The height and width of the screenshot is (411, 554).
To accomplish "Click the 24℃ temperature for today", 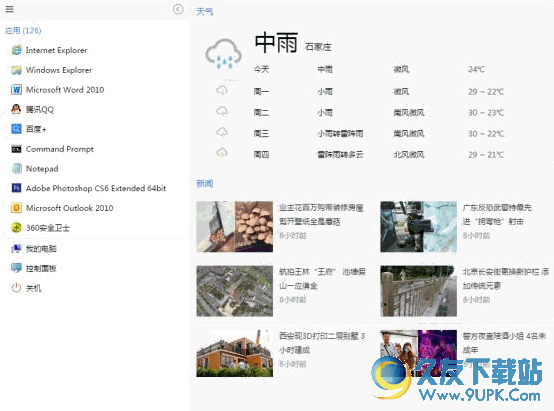I will 476,69.
